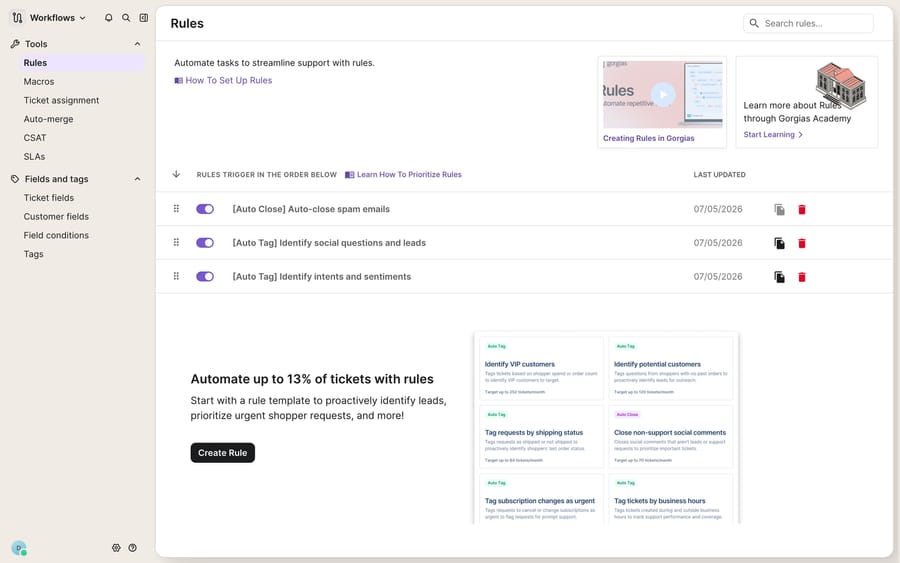This screenshot has height=563, width=900.
Task: Toggle the Identify social questions and leads rule
Action: pos(205,243)
